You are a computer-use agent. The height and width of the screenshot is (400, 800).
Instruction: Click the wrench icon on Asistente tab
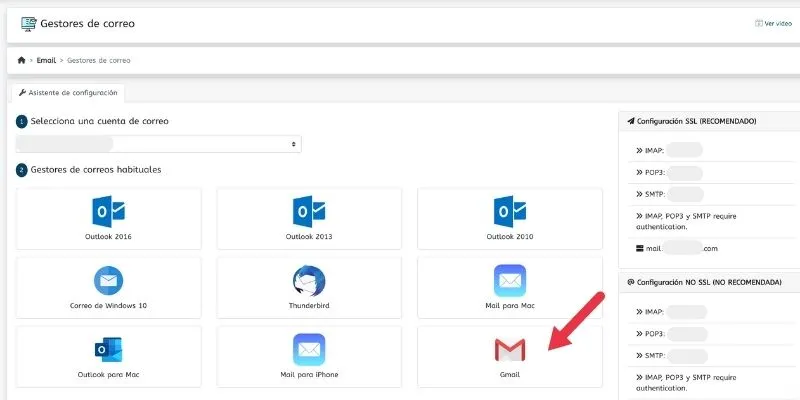click(22, 93)
